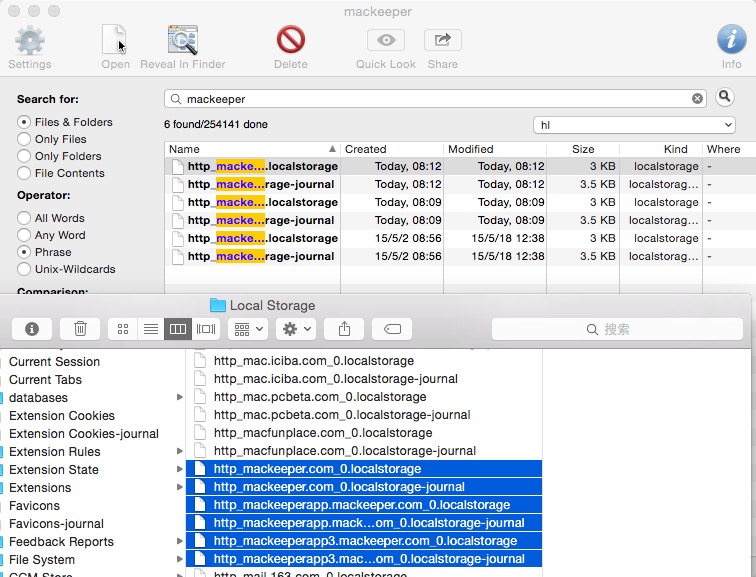This screenshot has height=577, width=756.
Task: Select http_mackeeper.com_0.localstorage file
Action: (364, 469)
